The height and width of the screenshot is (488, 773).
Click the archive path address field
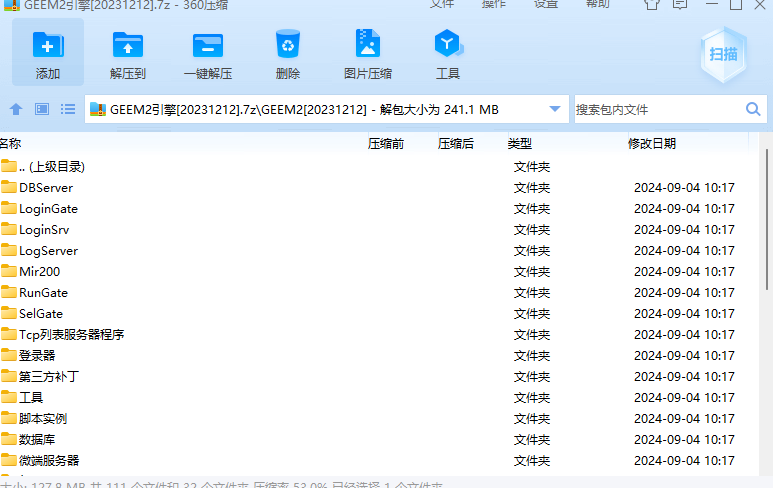tap(326, 109)
